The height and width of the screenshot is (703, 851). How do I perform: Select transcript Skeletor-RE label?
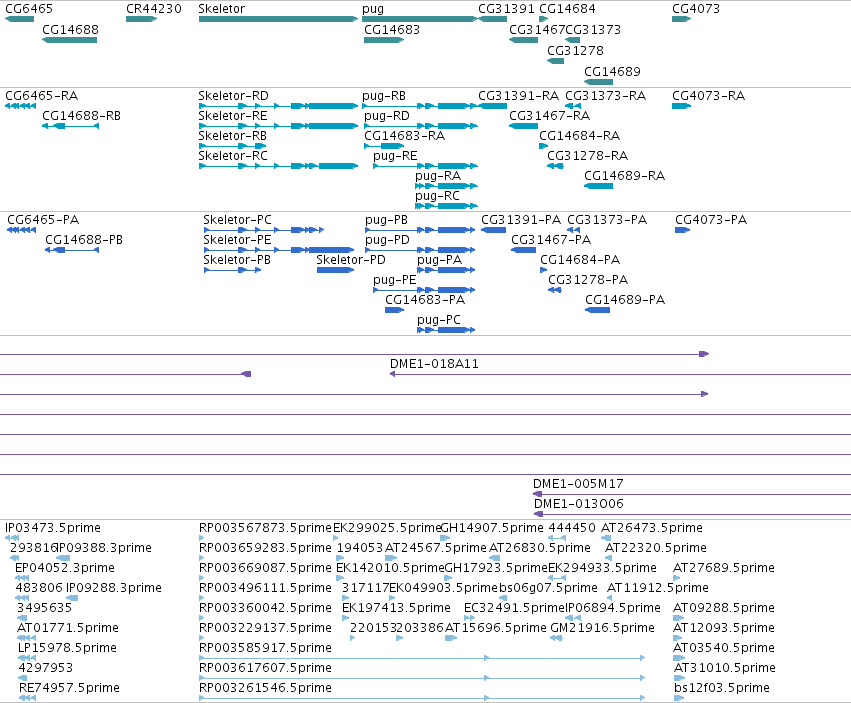[233, 116]
